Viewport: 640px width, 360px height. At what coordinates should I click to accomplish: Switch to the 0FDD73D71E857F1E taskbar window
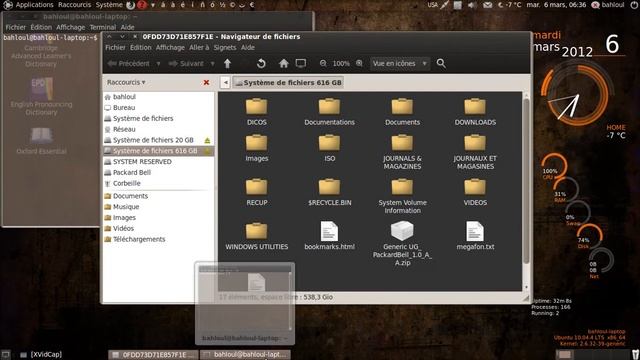153,355
